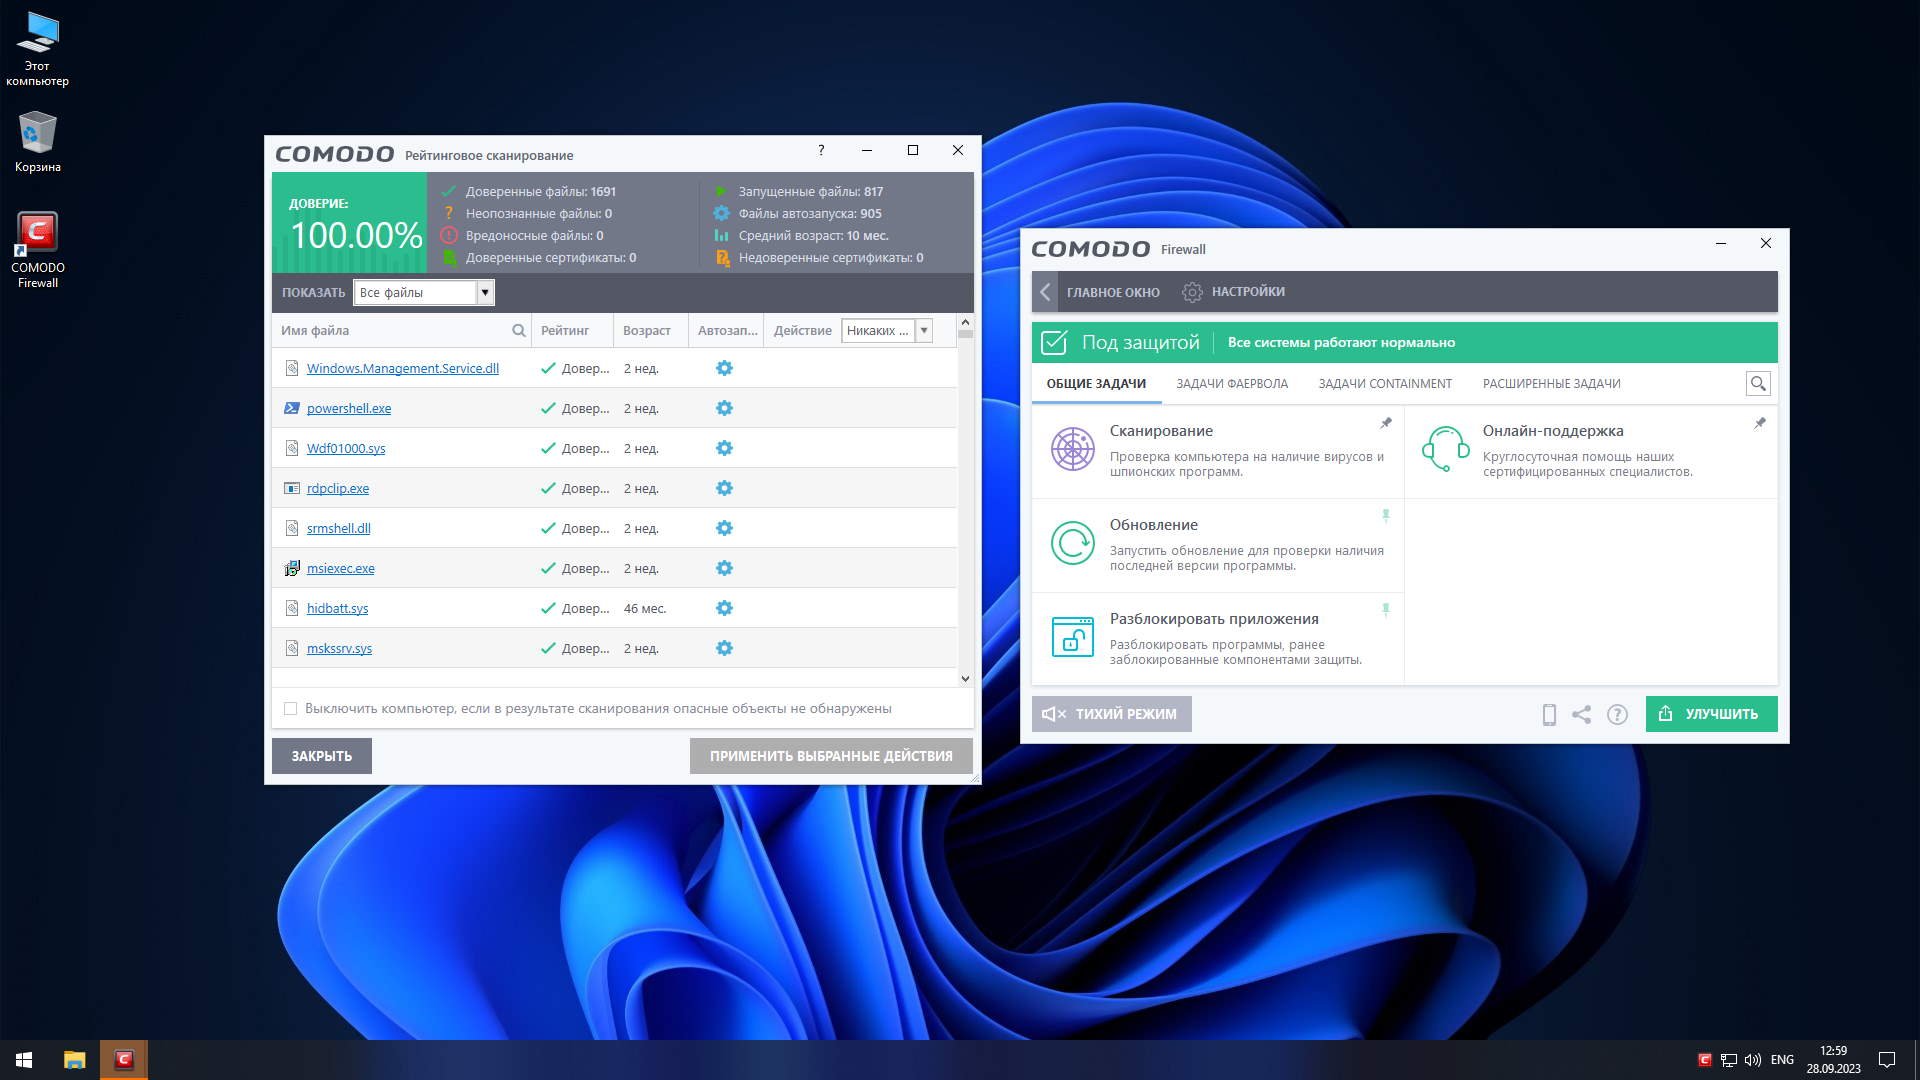Switch to the Firewall Tasks (Задачи фаервола) tab
Viewport: 1920px width, 1080px height.
1231,384
